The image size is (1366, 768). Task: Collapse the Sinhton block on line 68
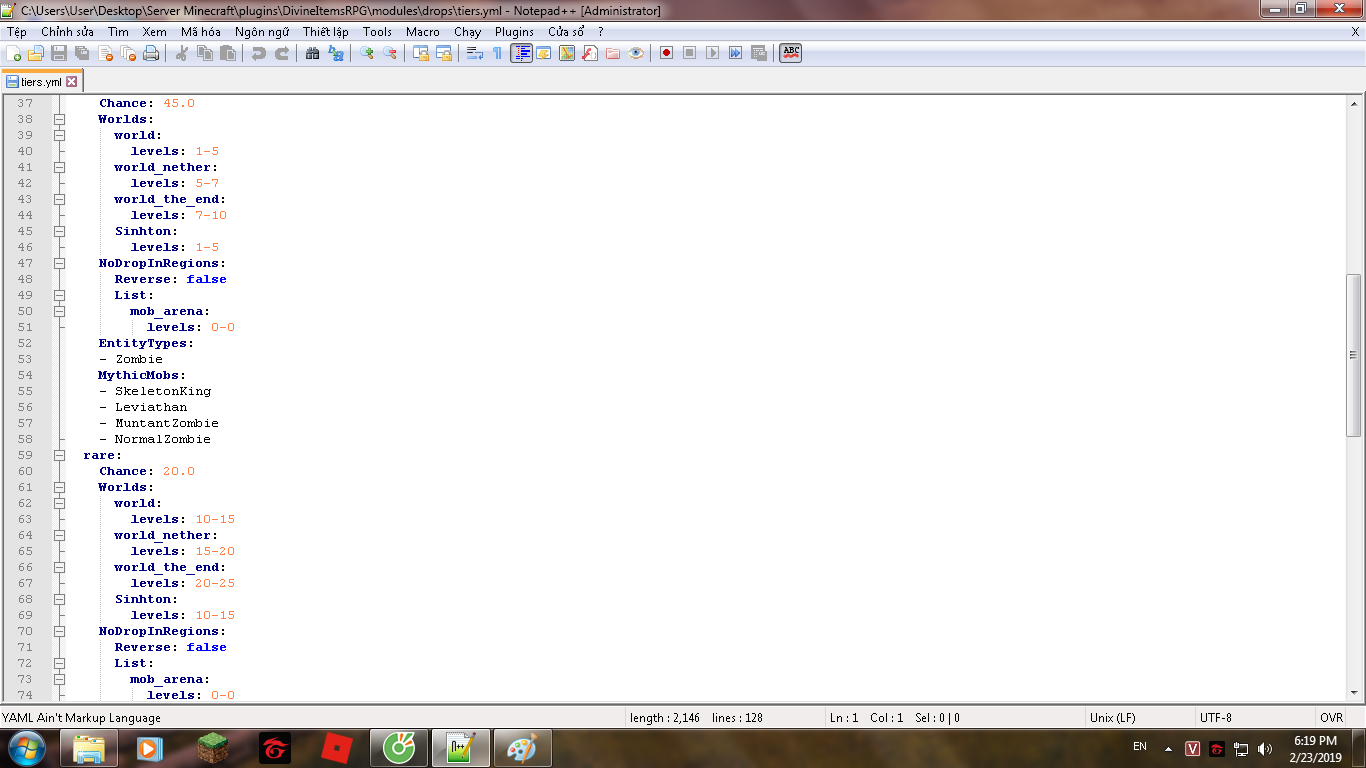tap(59, 599)
